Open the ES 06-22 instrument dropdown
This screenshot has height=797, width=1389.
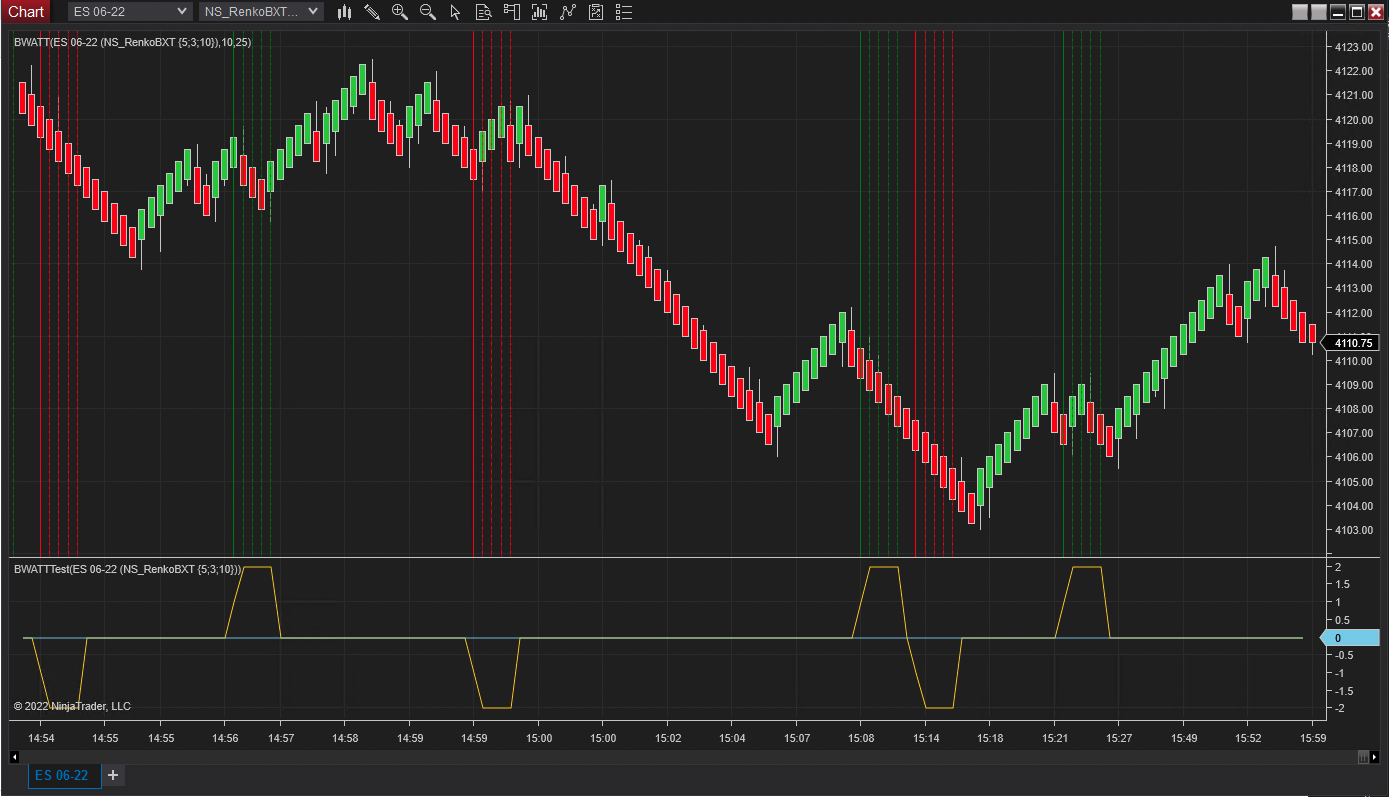(129, 11)
